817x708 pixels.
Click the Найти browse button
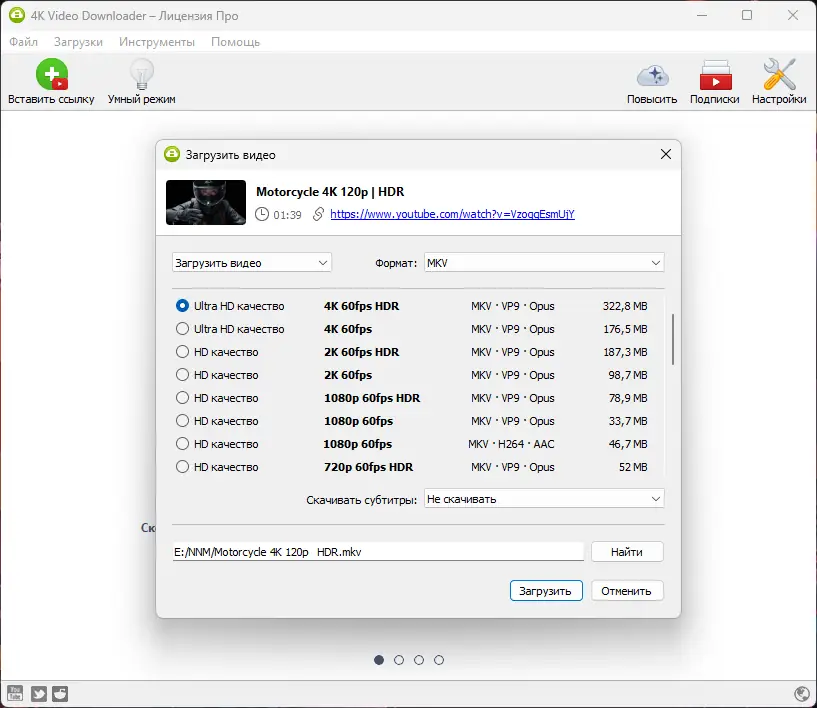(627, 552)
